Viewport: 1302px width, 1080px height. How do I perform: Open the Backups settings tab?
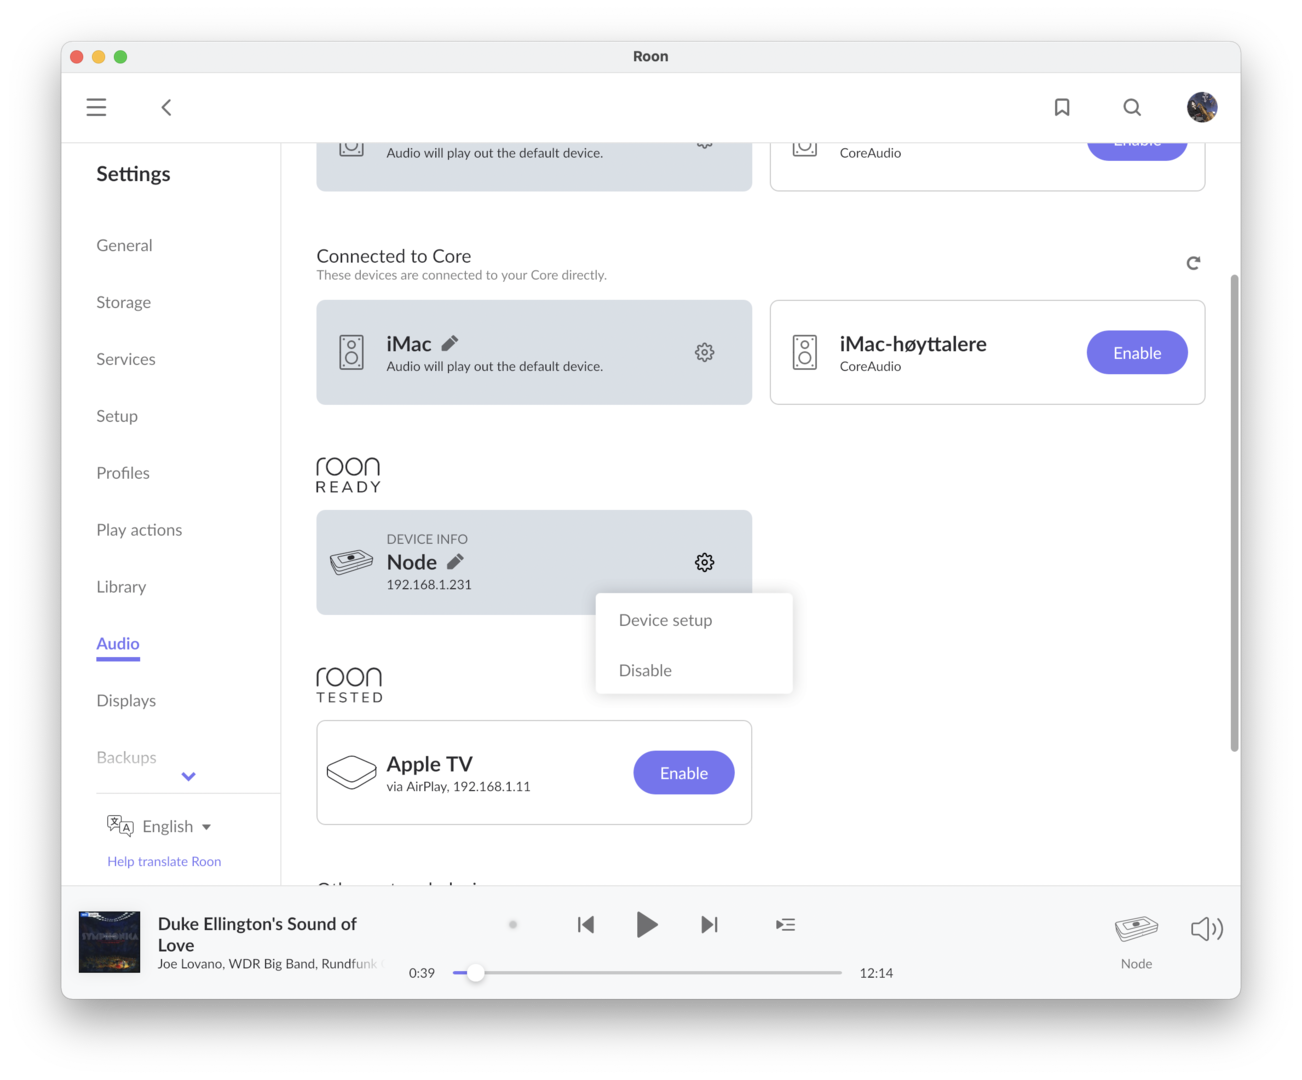click(x=126, y=758)
